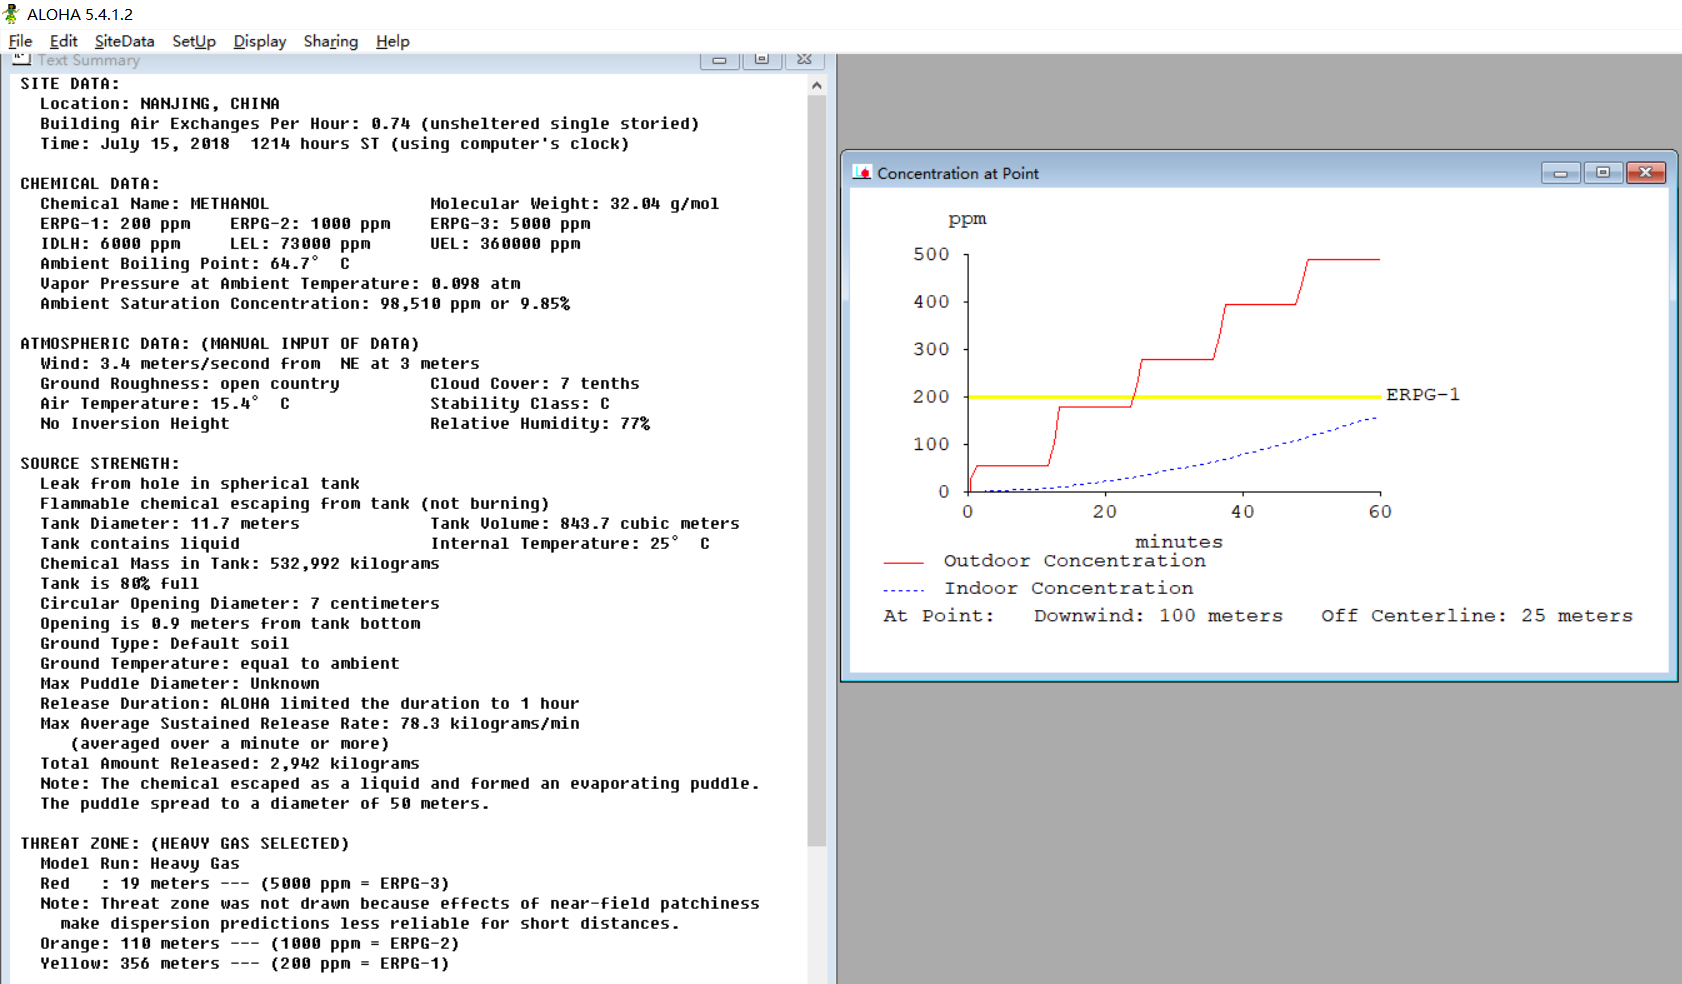Click the ERPG-1 label on the graph
The height and width of the screenshot is (984, 1682).
1422,395
